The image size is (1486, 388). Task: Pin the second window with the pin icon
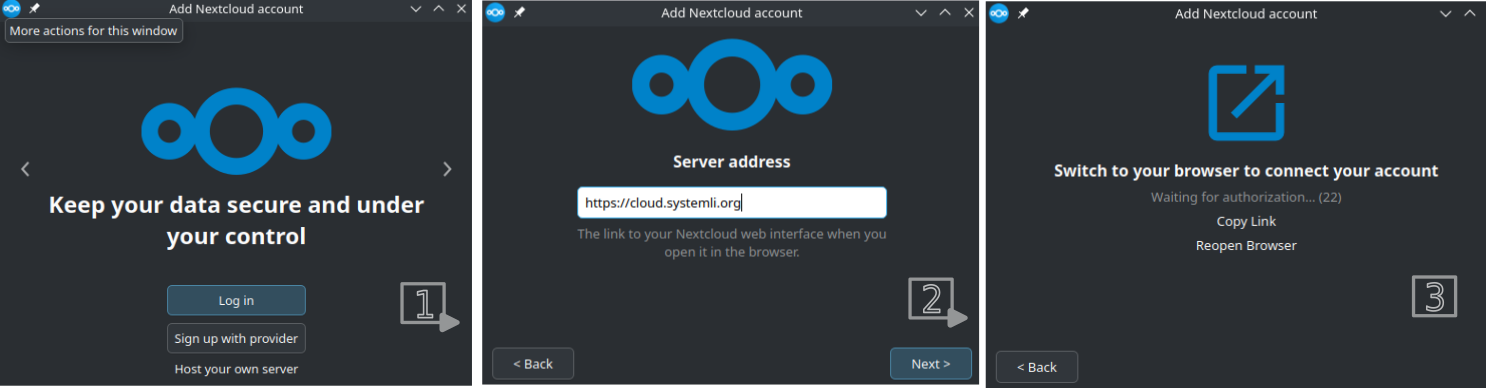(519, 13)
